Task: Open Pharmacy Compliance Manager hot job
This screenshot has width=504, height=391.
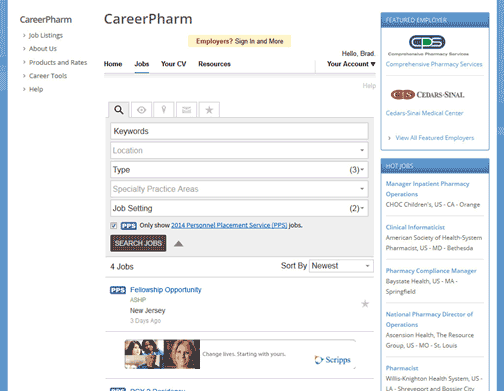Action: pyautogui.click(x=431, y=271)
